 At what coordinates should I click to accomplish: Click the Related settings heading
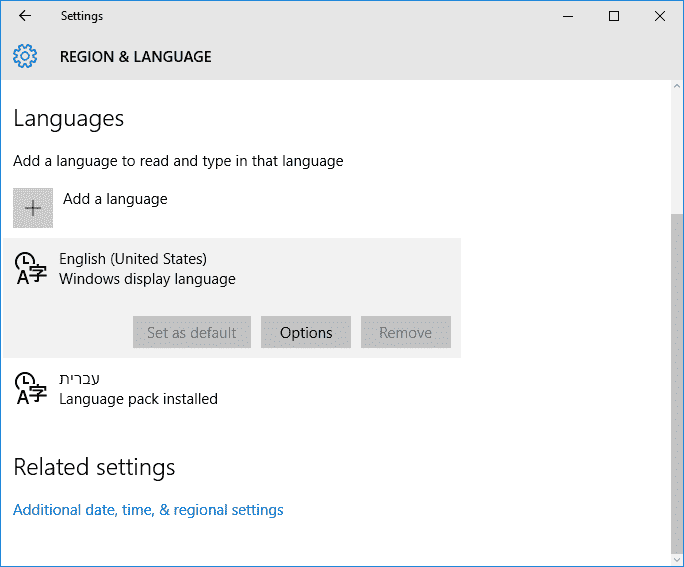click(x=94, y=468)
